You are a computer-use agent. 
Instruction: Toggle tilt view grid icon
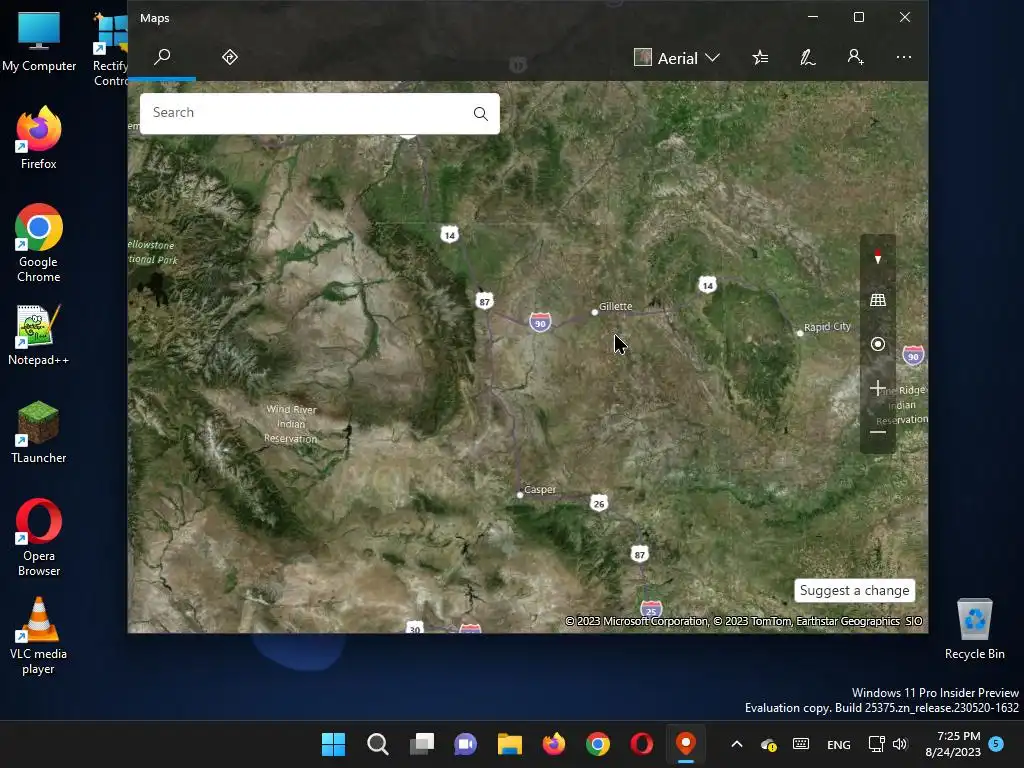coord(878,300)
